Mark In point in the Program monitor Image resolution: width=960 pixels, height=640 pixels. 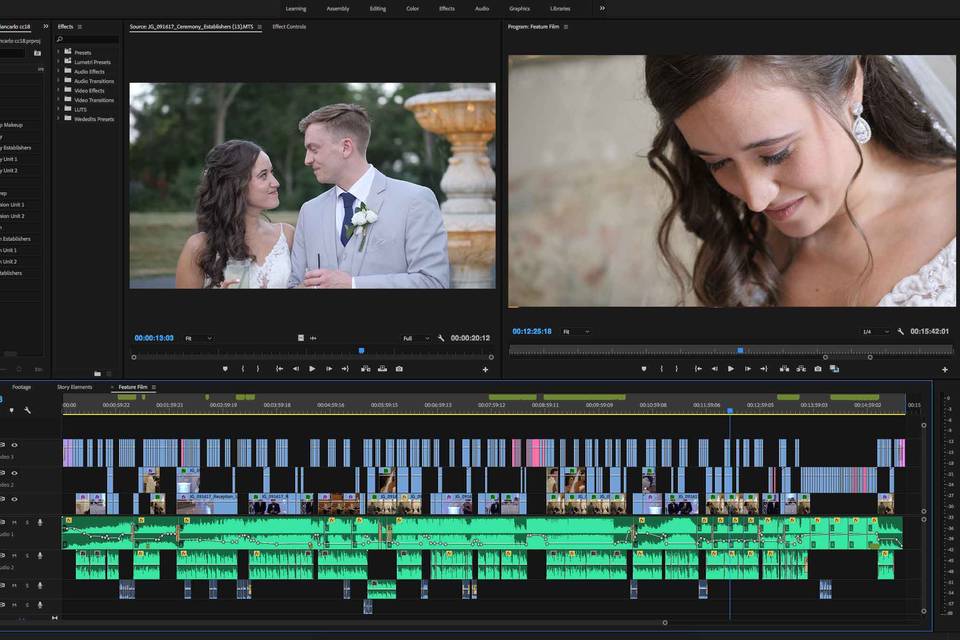coord(661,369)
